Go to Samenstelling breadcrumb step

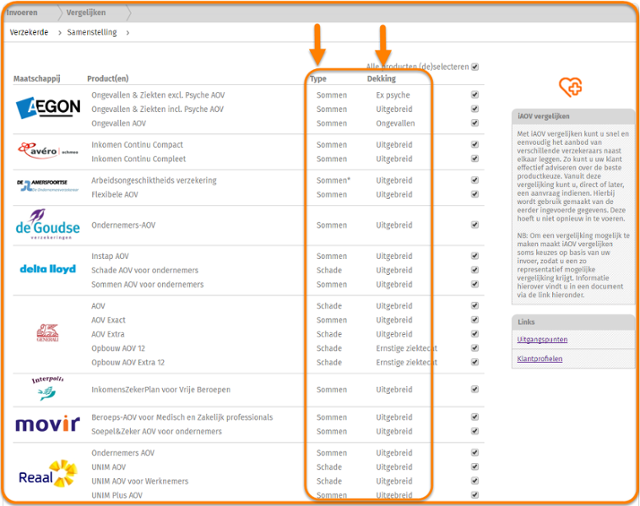[x=92, y=32]
